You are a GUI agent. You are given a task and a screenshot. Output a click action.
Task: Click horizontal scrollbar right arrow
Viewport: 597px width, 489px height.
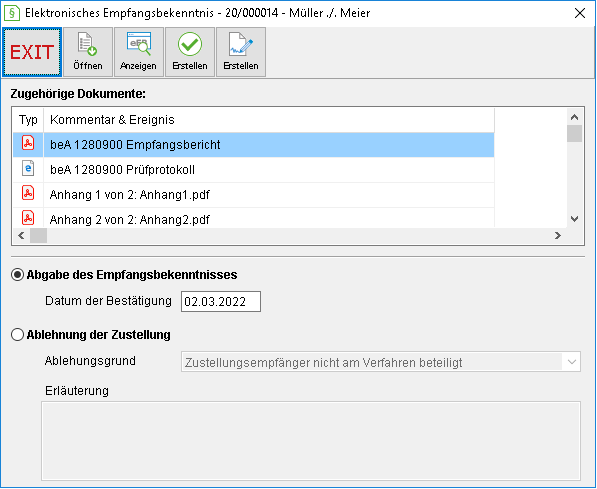pyautogui.click(x=558, y=236)
